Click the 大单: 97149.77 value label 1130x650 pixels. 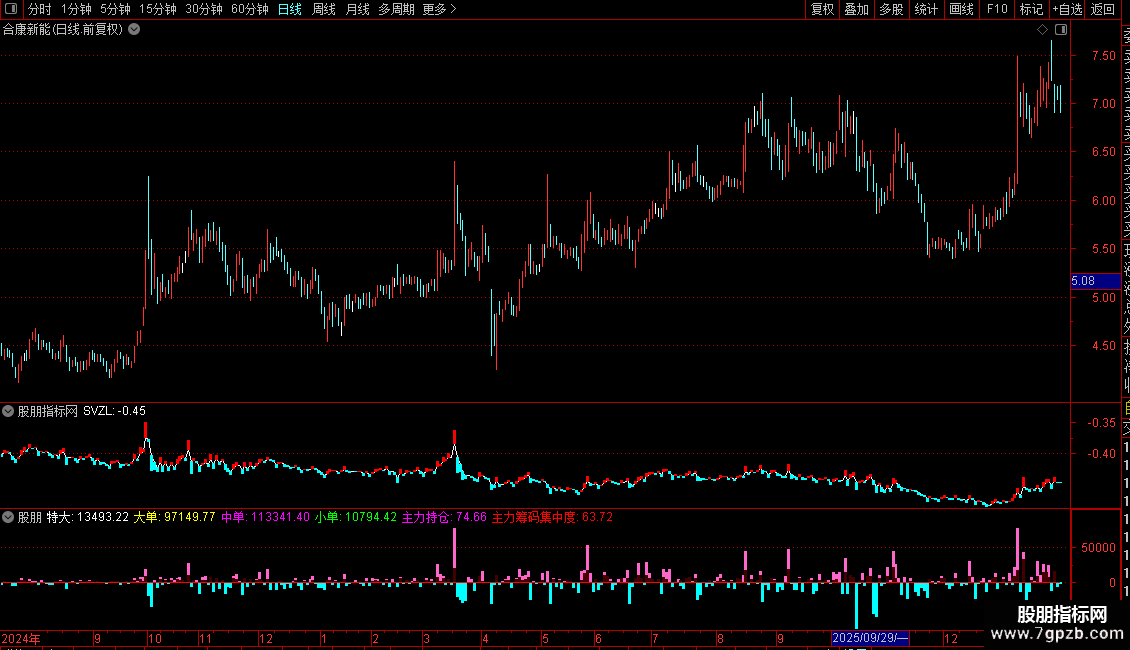pyautogui.click(x=174, y=517)
